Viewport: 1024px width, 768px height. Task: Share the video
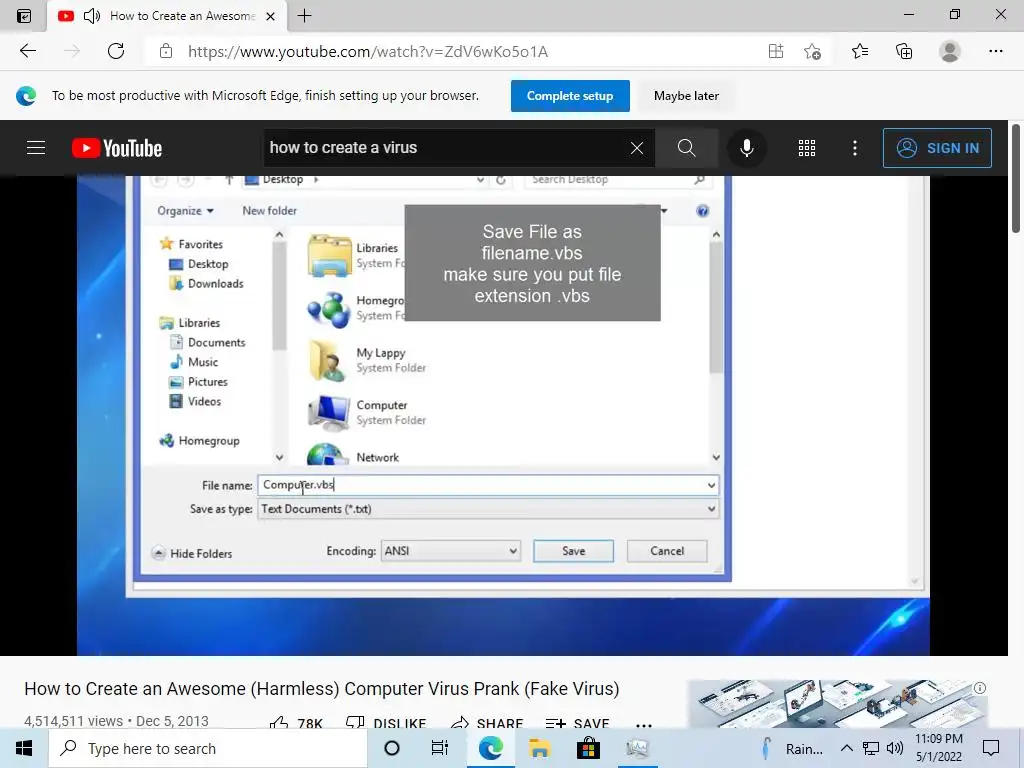[487, 723]
